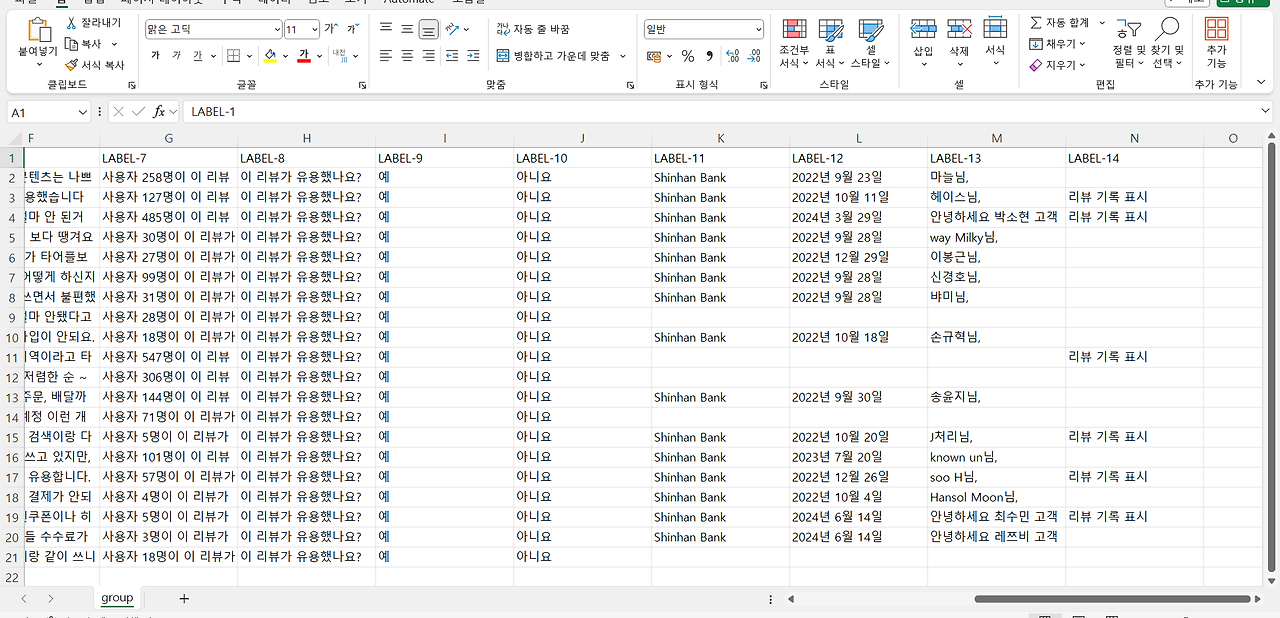Select column K header
This screenshot has width=1280, height=618.
click(x=720, y=138)
